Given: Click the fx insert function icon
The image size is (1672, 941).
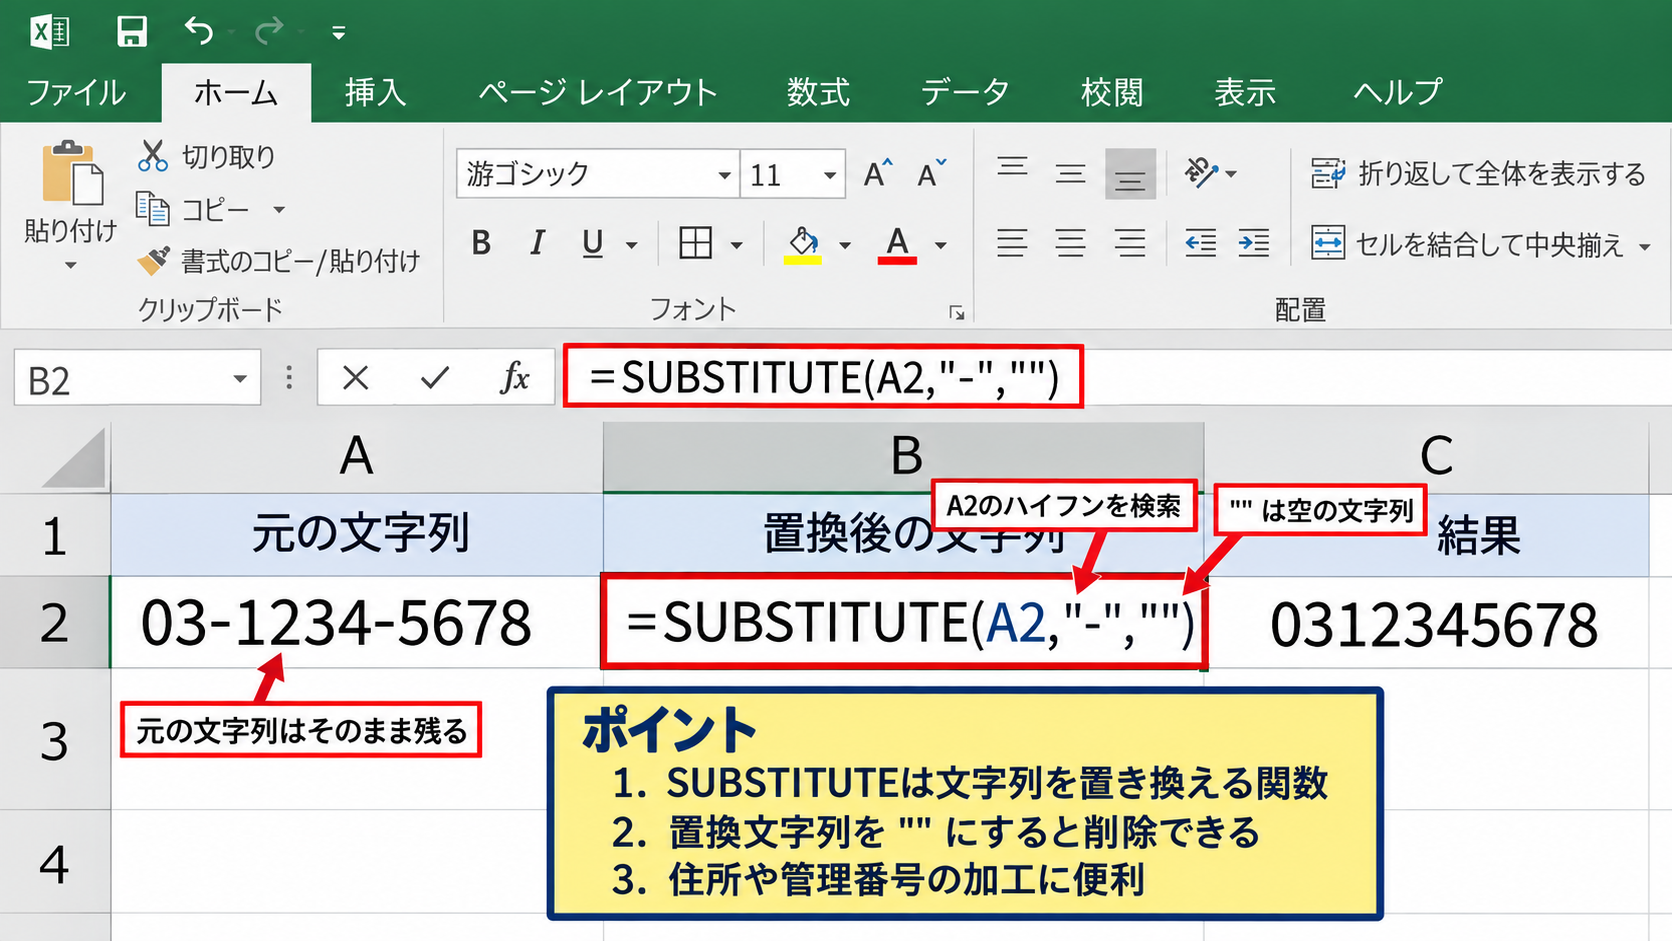Looking at the screenshot, I should pyautogui.click(x=514, y=378).
